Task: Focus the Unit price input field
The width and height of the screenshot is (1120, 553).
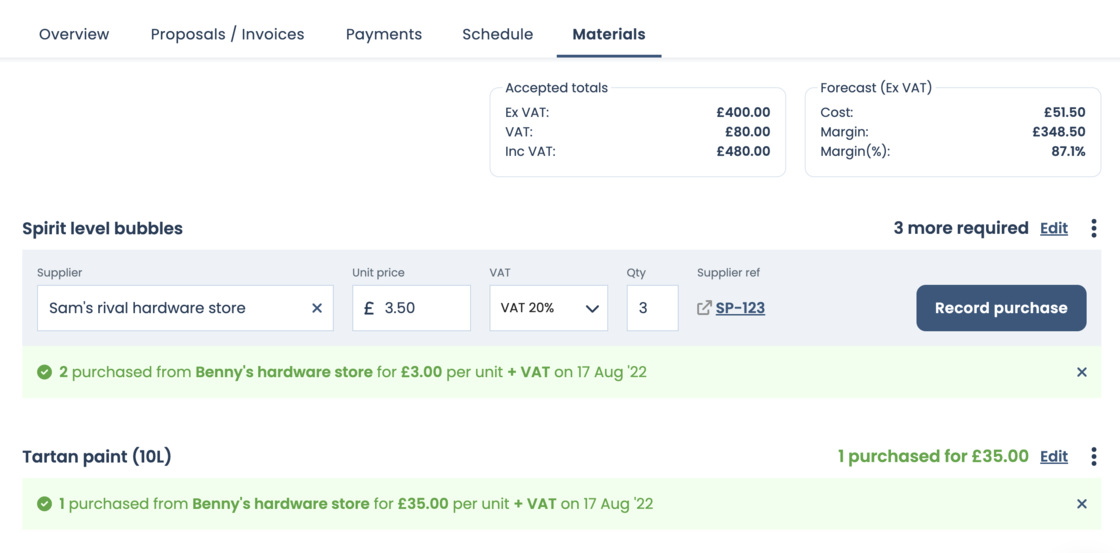Action: [422, 308]
